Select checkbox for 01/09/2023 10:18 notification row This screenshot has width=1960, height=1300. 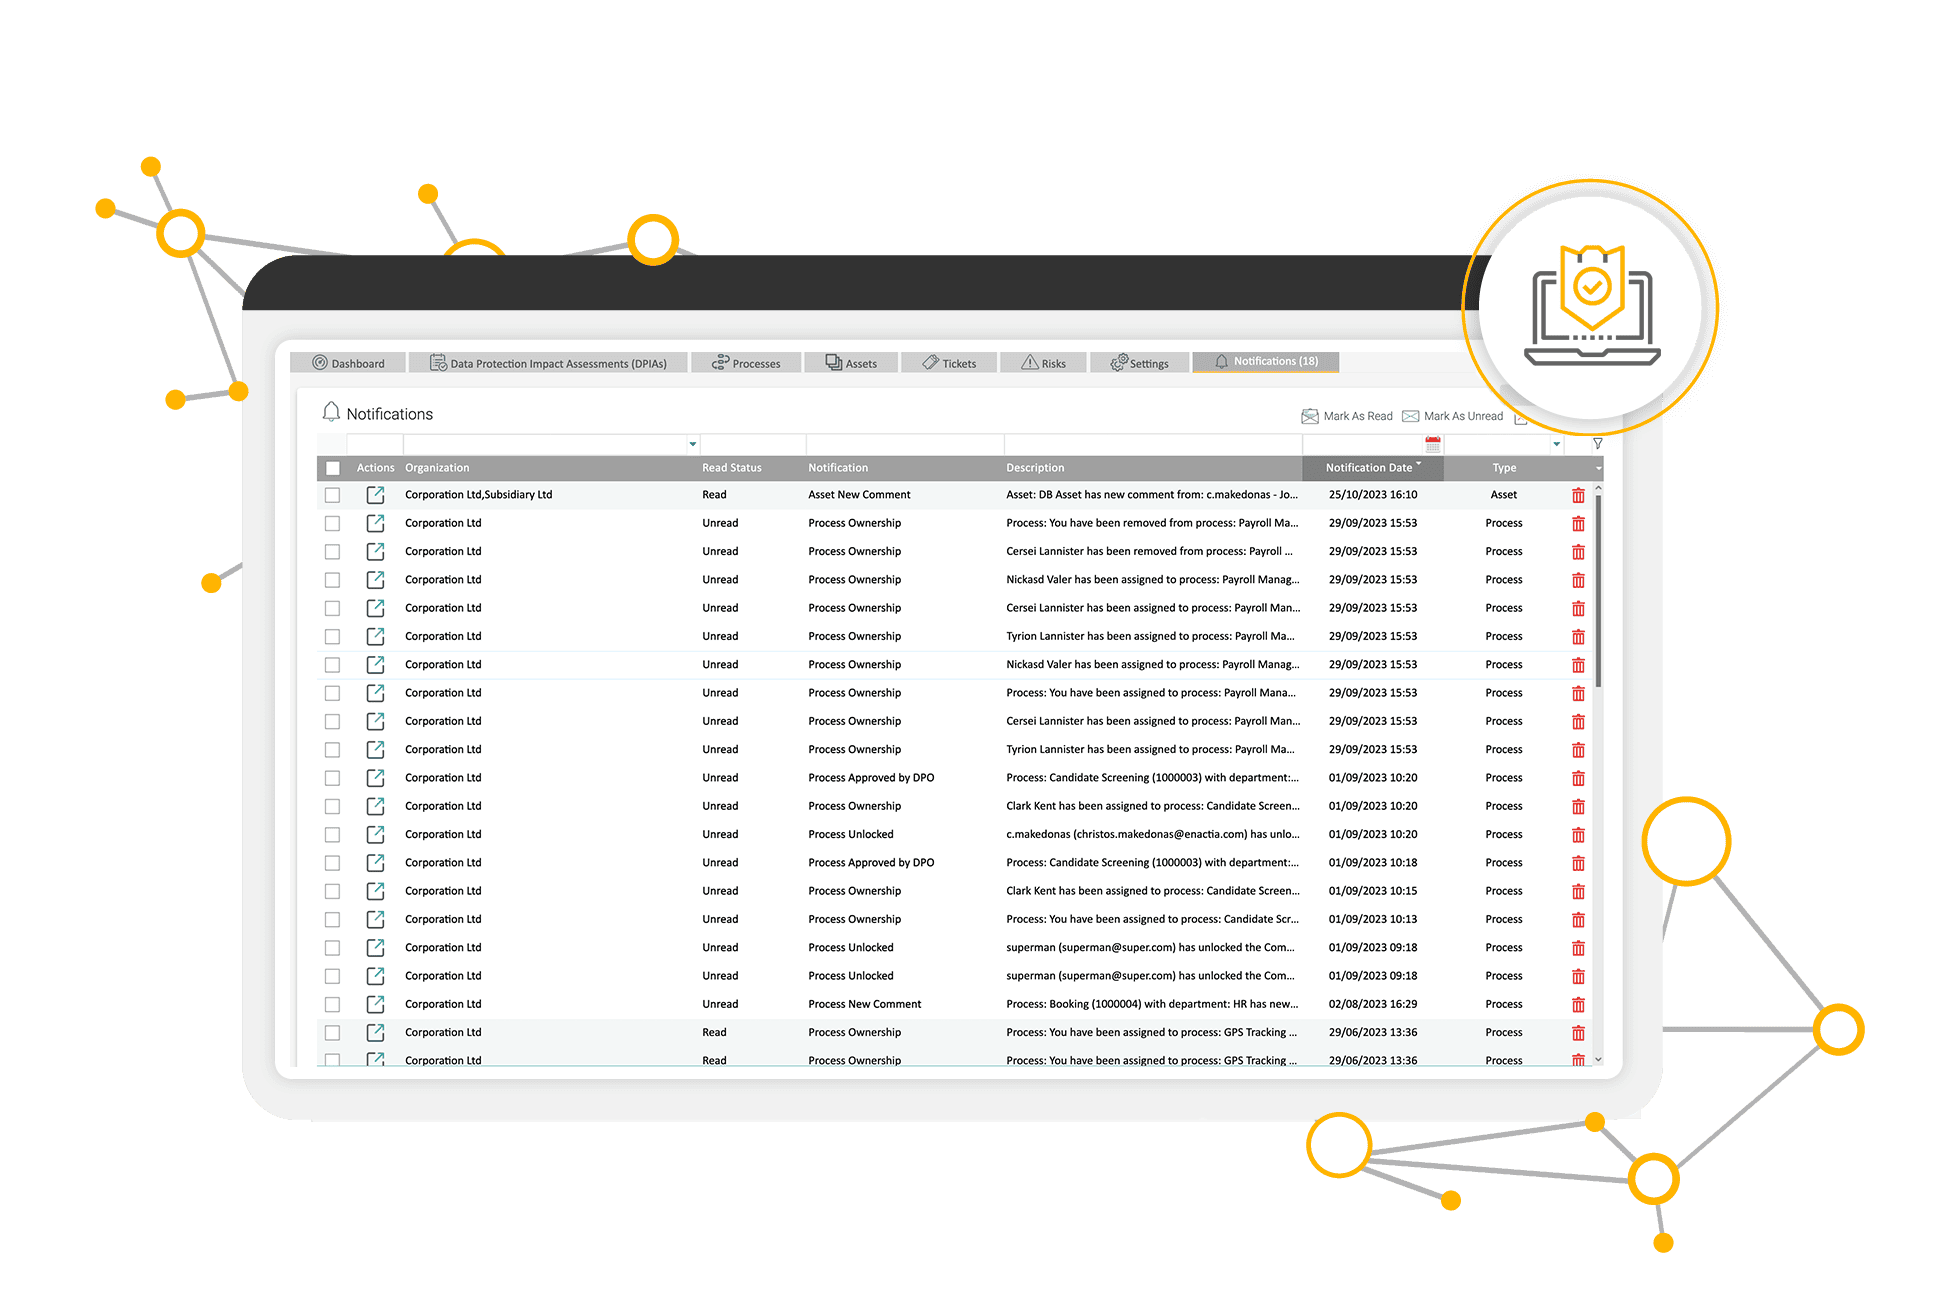pyautogui.click(x=333, y=863)
